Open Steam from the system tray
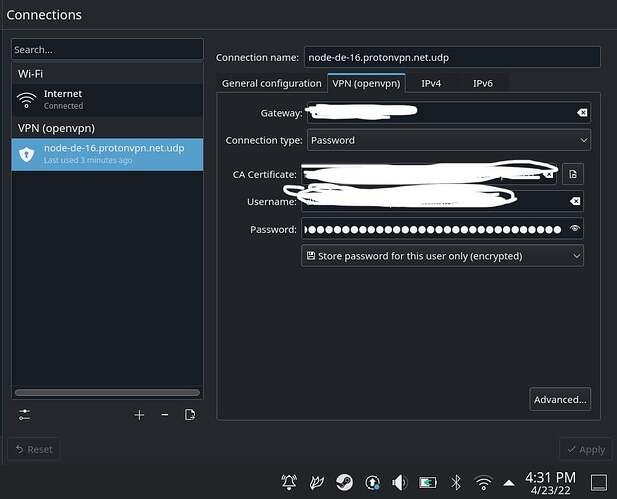The width and height of the screenshot is (617, 499). point(344,482)
